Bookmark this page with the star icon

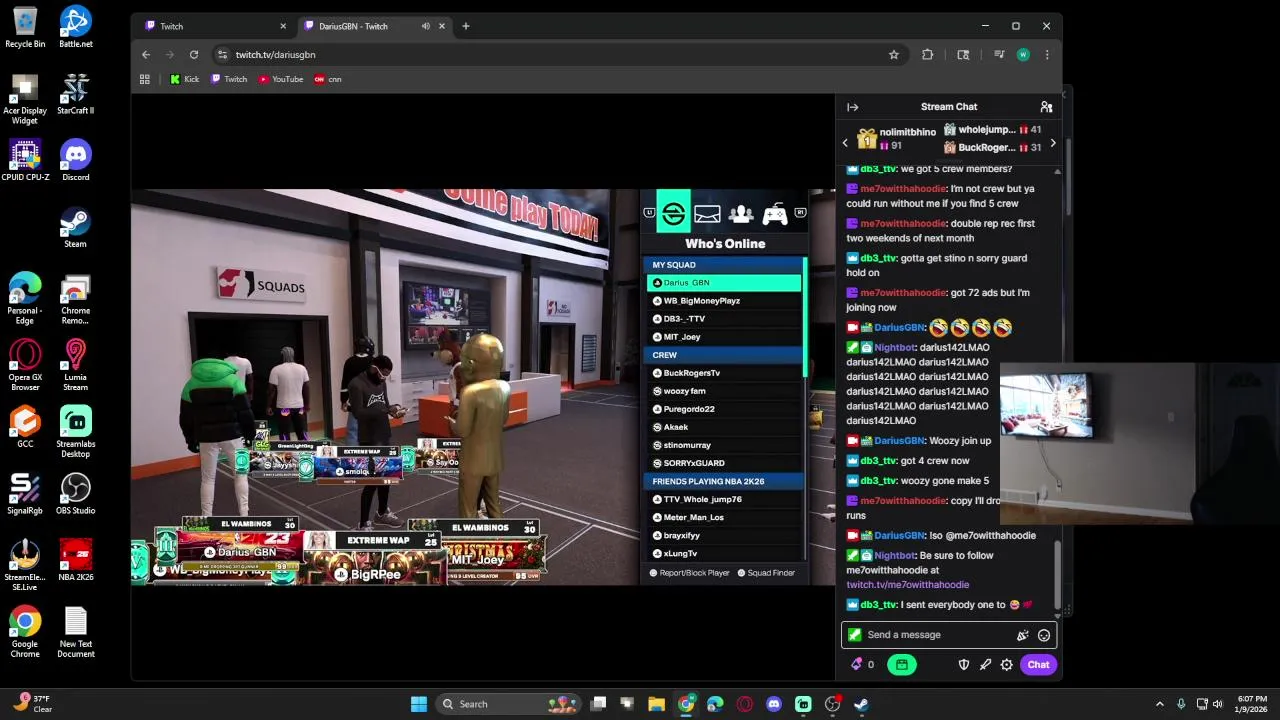click(x=894, y=55)
